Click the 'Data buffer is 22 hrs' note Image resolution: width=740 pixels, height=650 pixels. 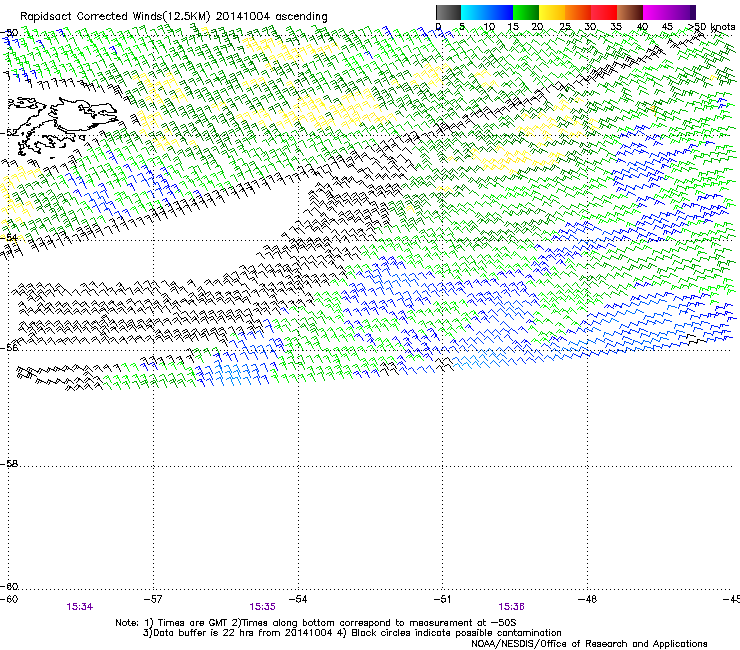tap(238, 633)
